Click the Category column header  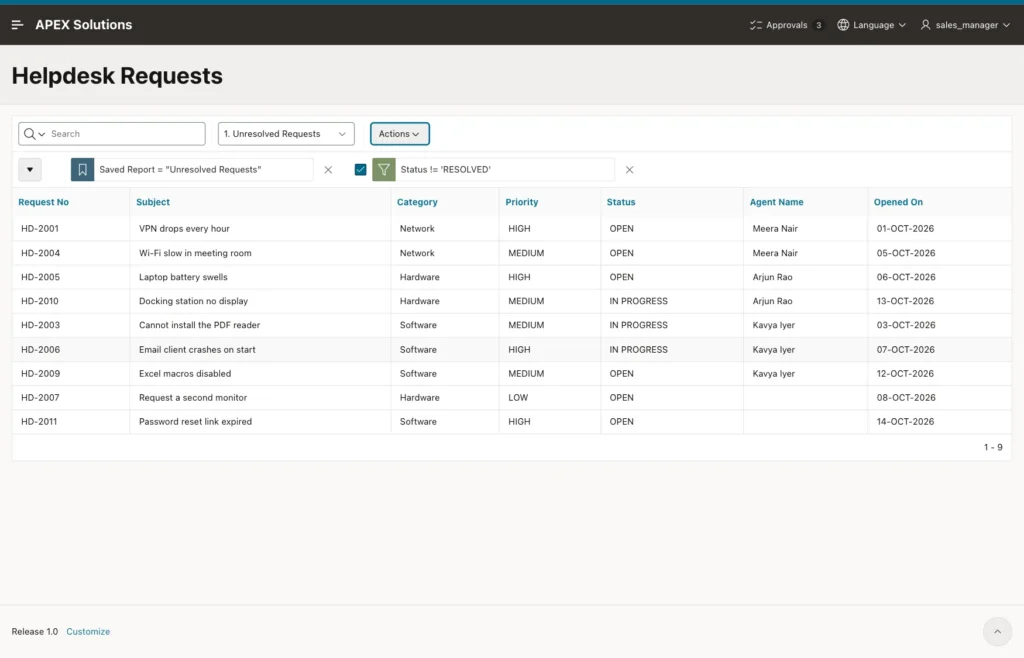[x=417, y=202]
